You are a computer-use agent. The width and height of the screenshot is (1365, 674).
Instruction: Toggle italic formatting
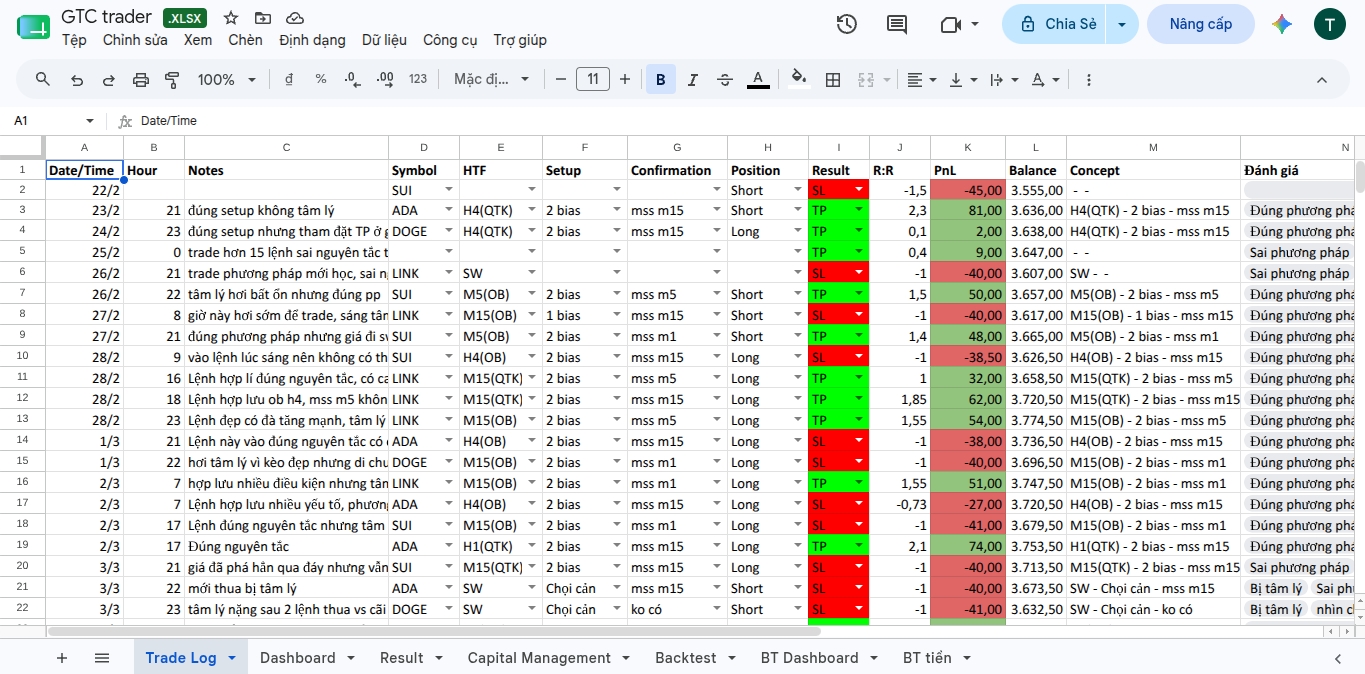693,79
